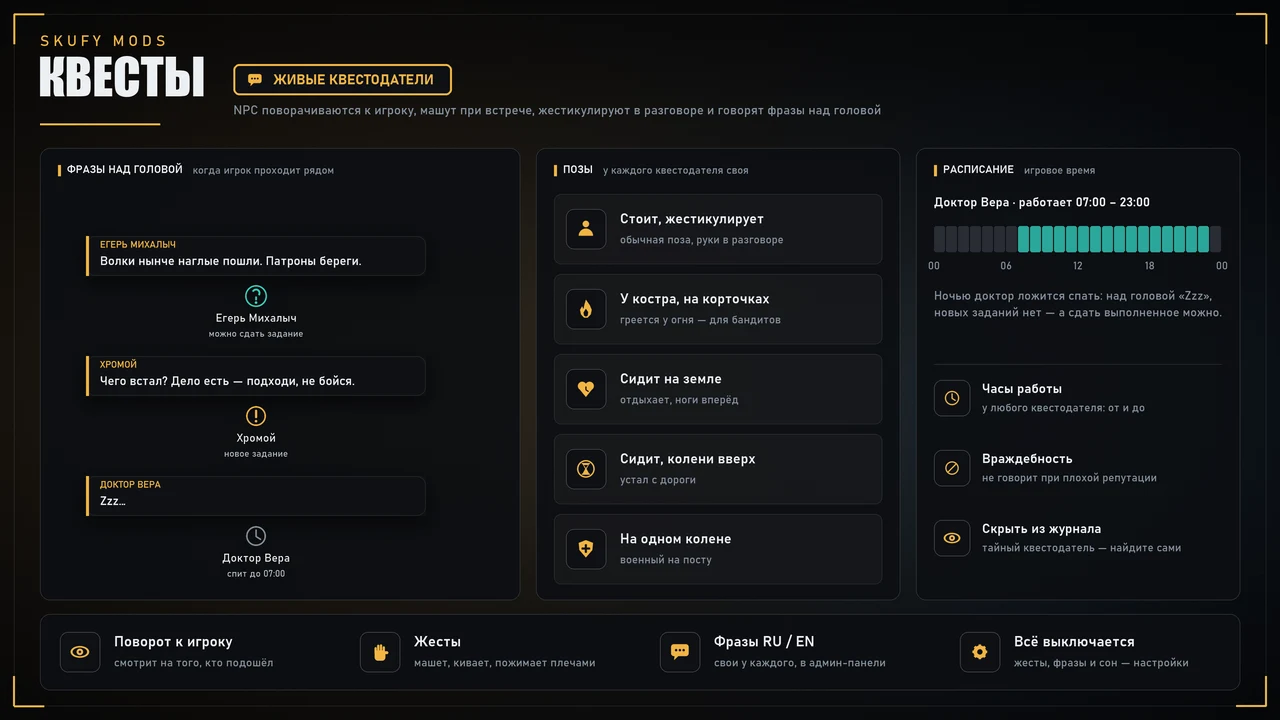Click the «Часы работы» label
This screenshot has width=1280, height=720.
(1022, 389)
